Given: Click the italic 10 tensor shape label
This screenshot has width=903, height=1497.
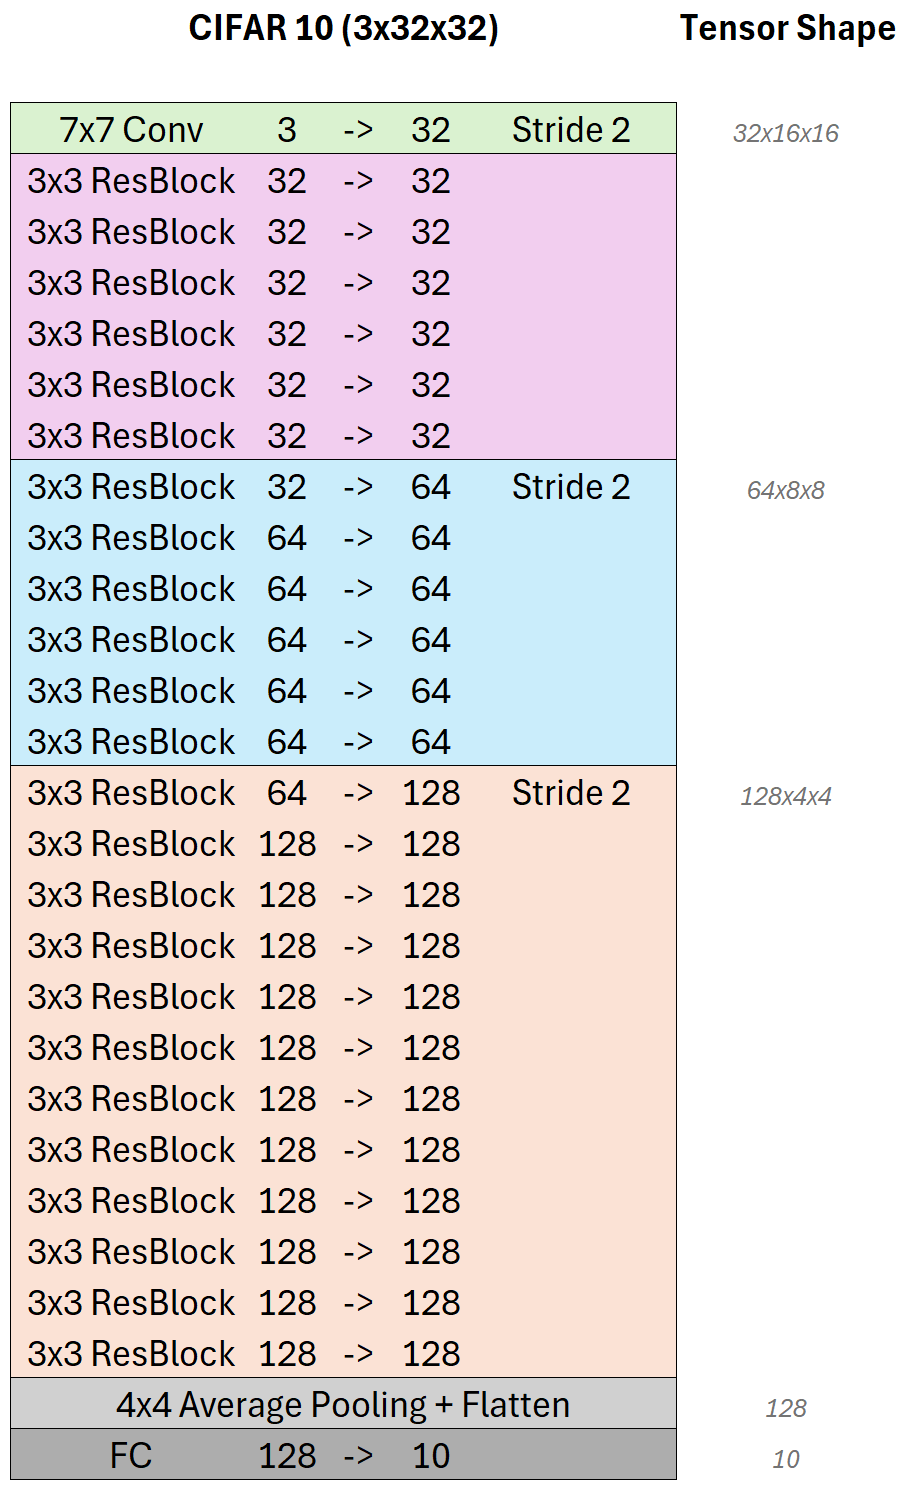Looking at the screenshot, I should pos(786,1459).
